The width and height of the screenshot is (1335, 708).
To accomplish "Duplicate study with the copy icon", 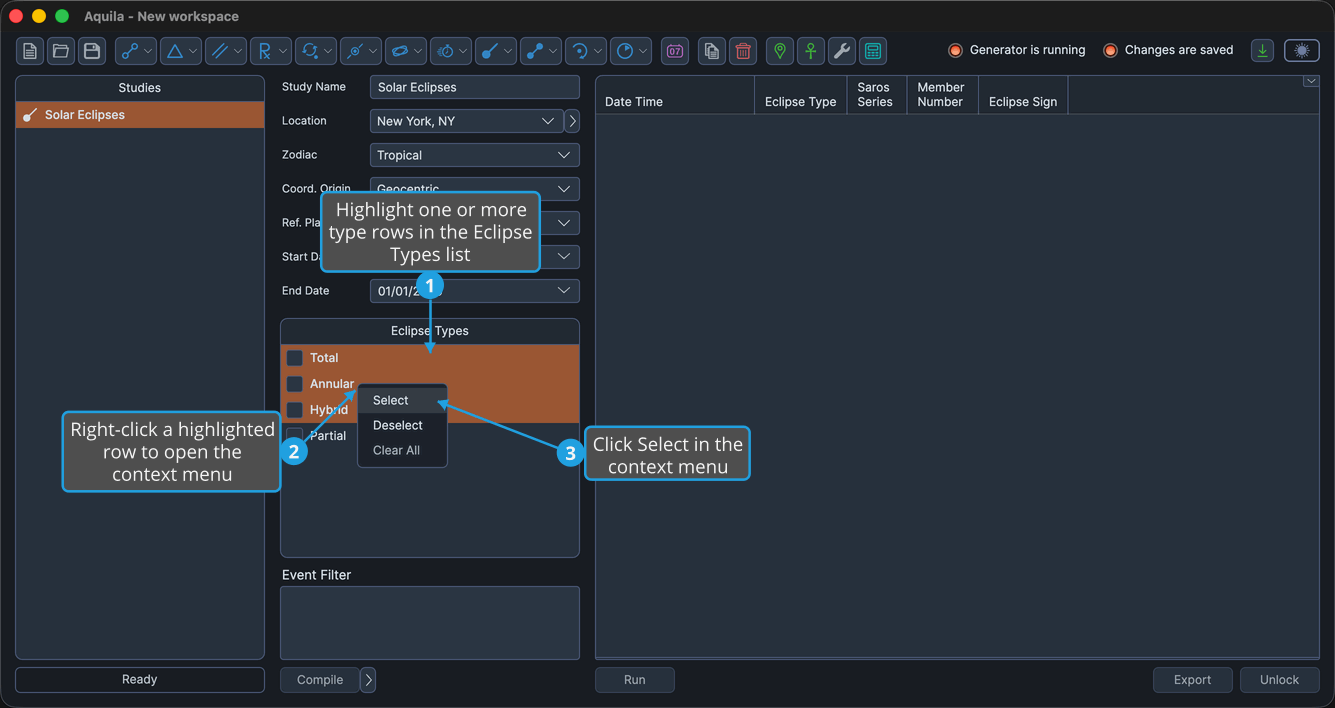I will (711, 51).
